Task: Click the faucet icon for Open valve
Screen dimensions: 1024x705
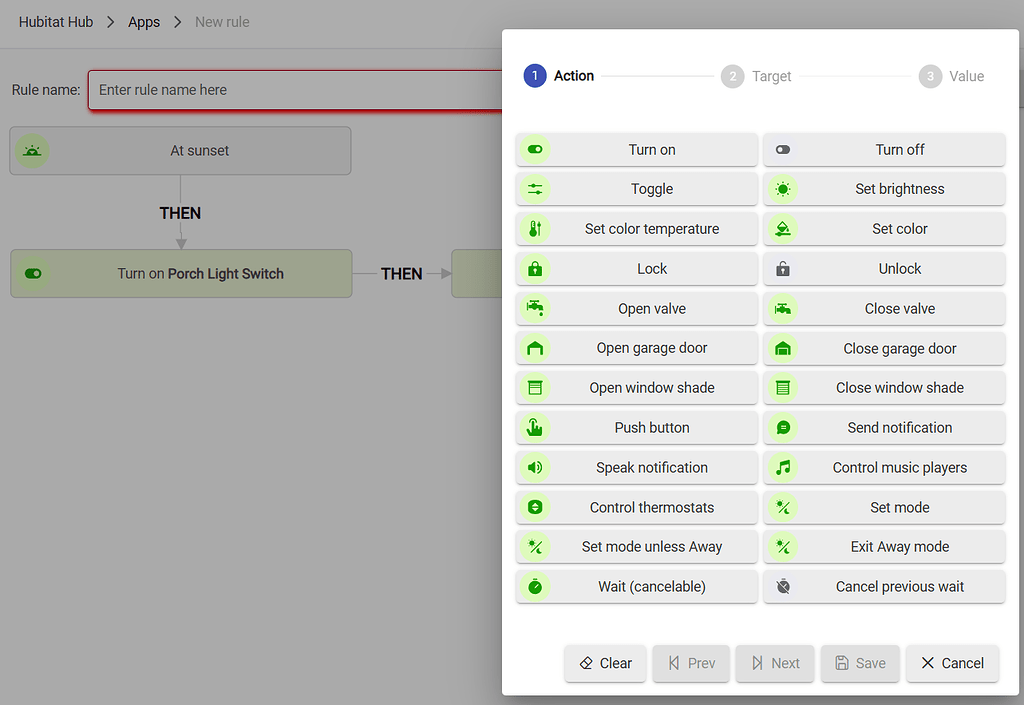Action: click(x=535, y=309)
